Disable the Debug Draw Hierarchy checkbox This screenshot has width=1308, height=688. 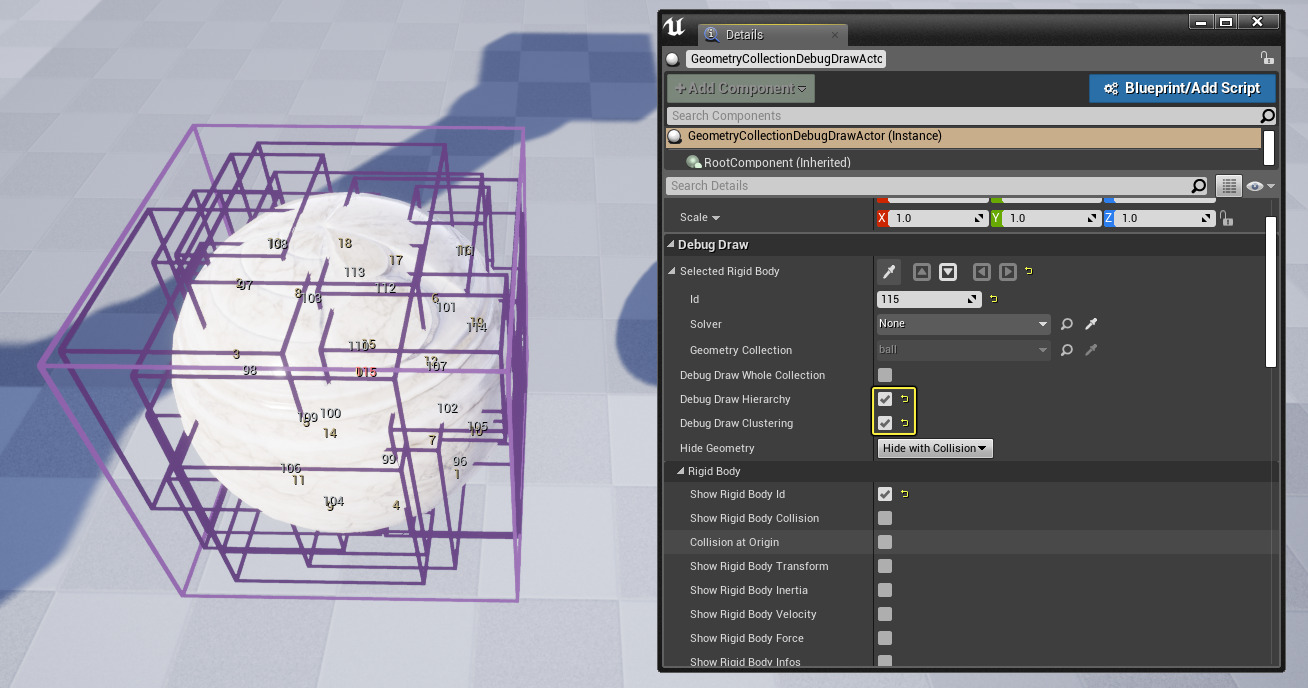point(884,398)
